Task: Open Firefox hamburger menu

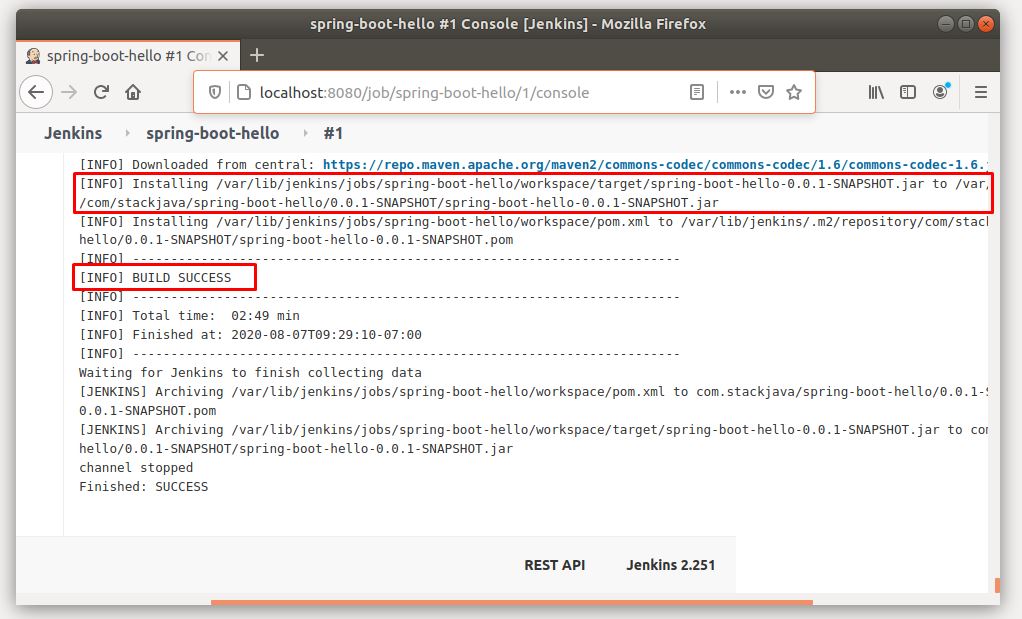Action: coord(980,93)
